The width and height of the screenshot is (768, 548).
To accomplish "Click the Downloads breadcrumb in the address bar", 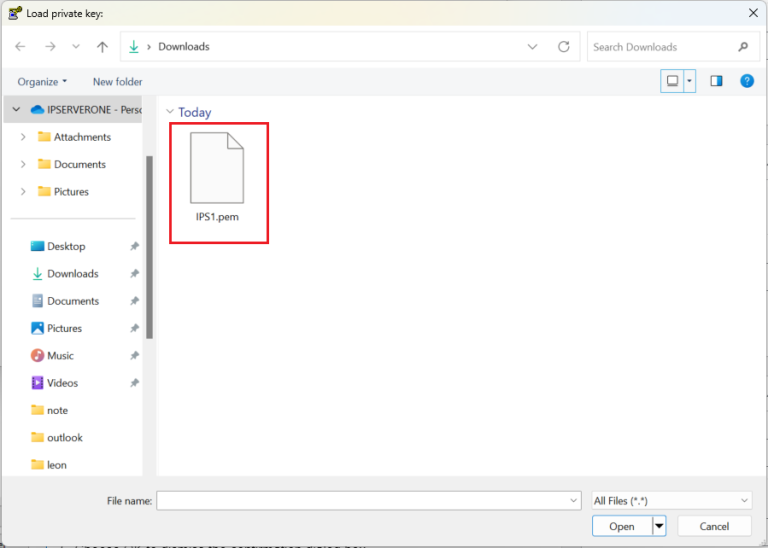I will (184, 47).
